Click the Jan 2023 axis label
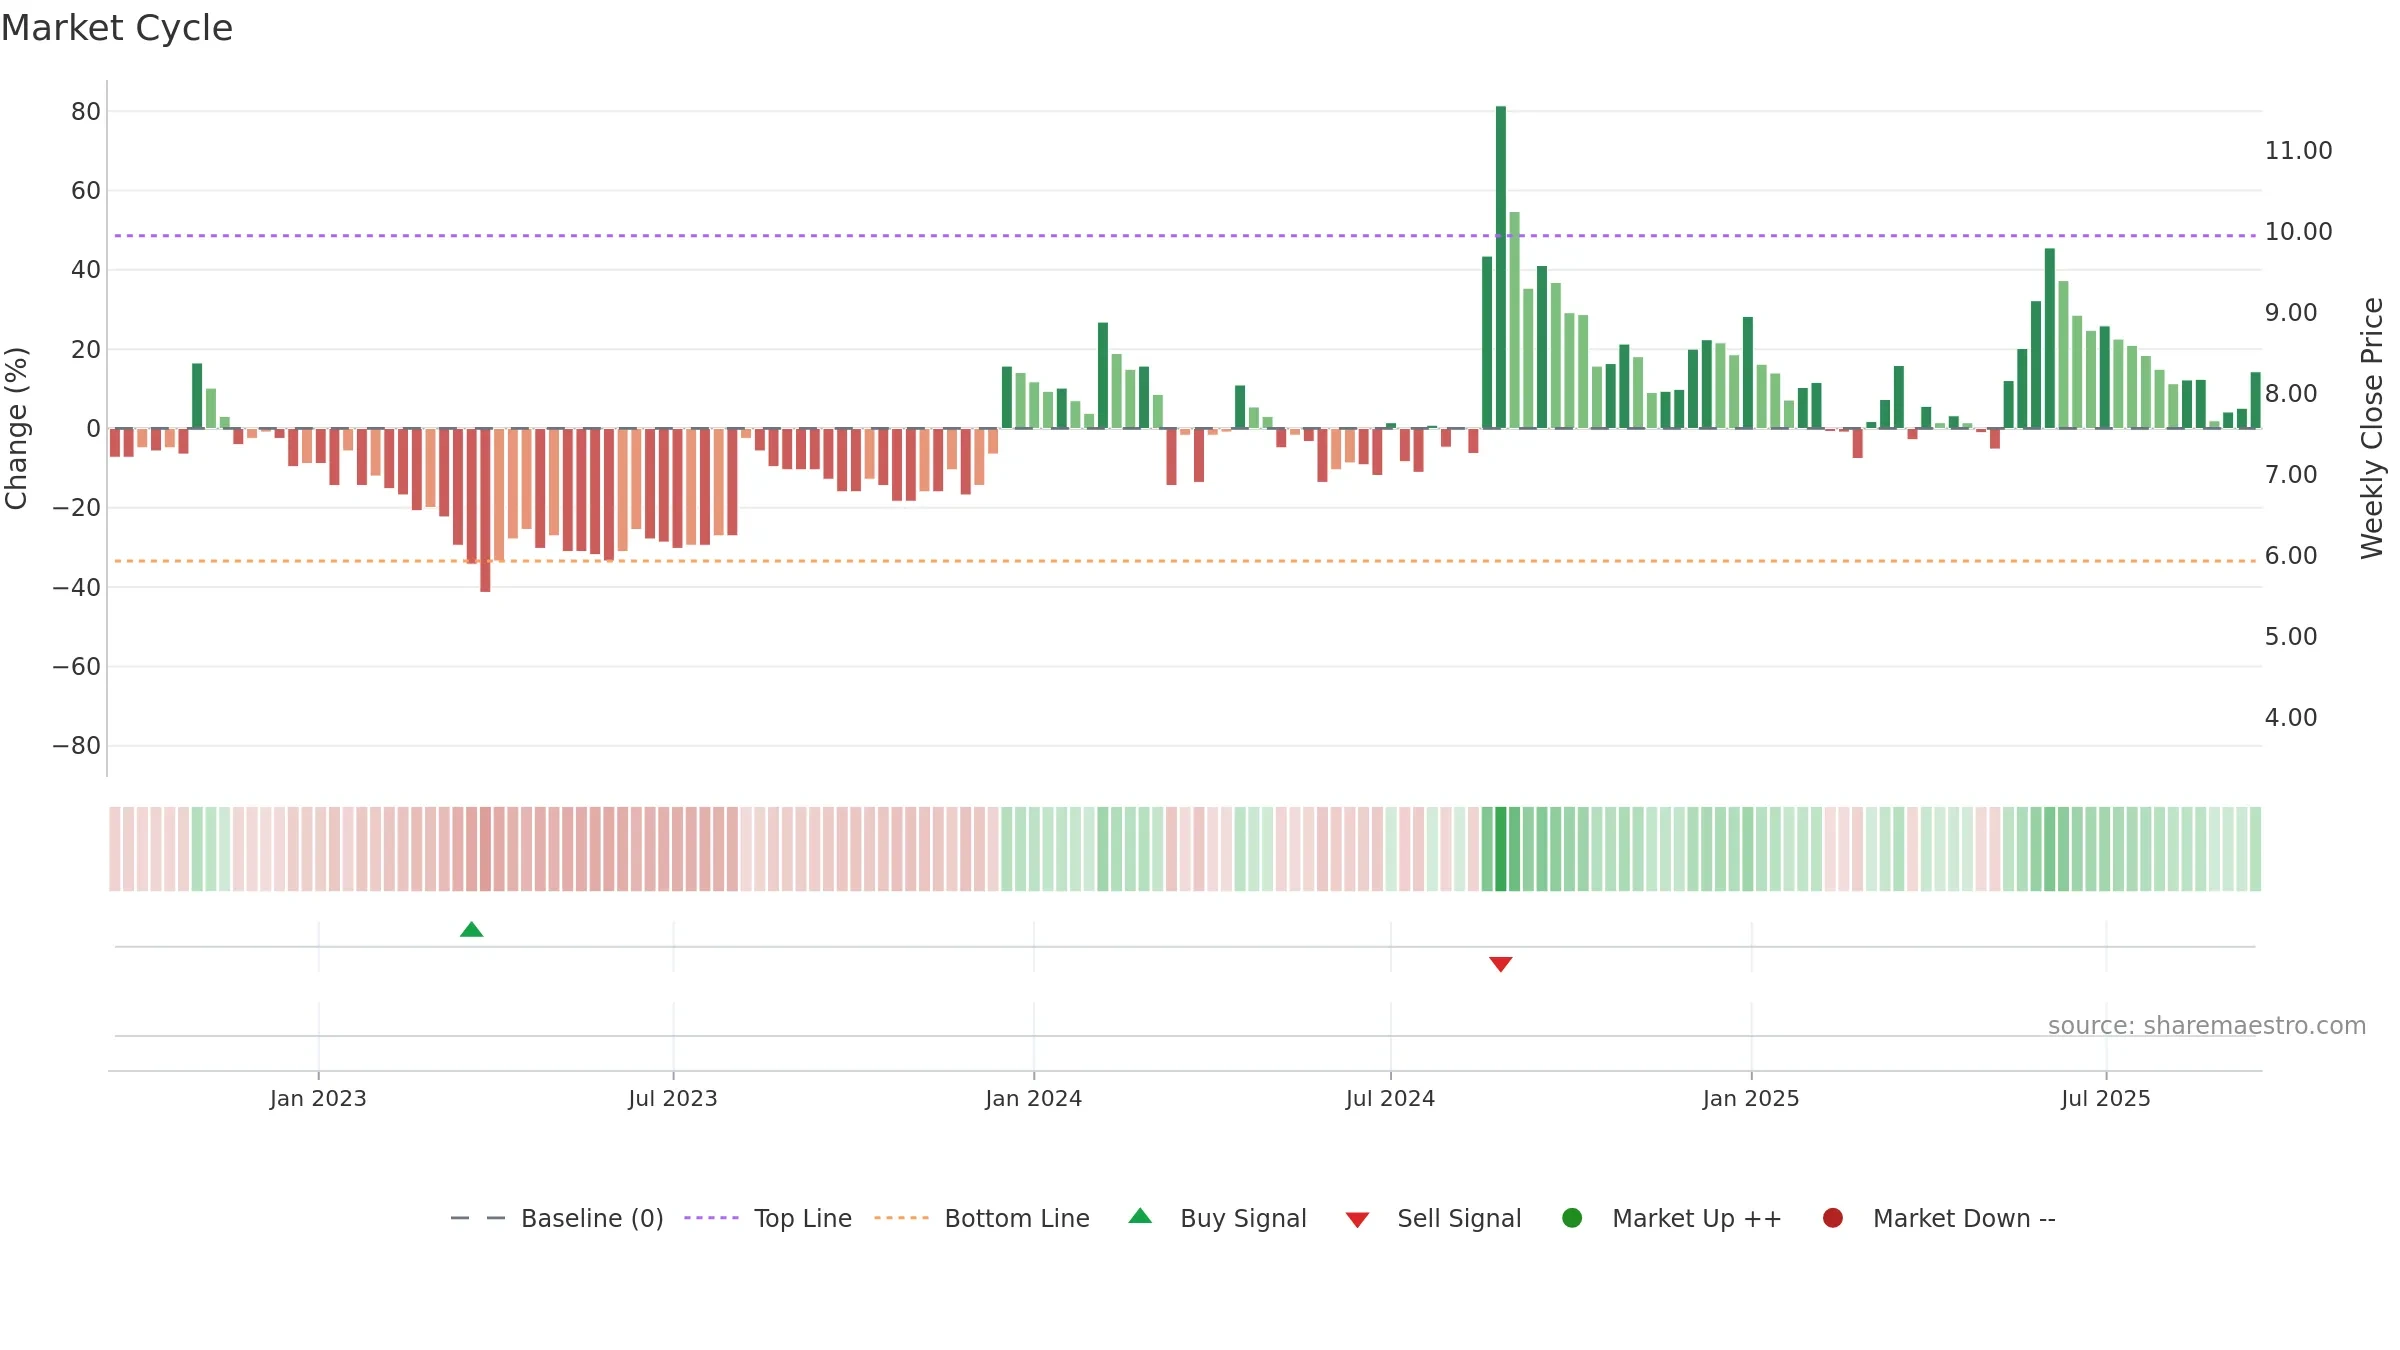This screenshot has width=2400, height=1350. [x=318, y=1098]
